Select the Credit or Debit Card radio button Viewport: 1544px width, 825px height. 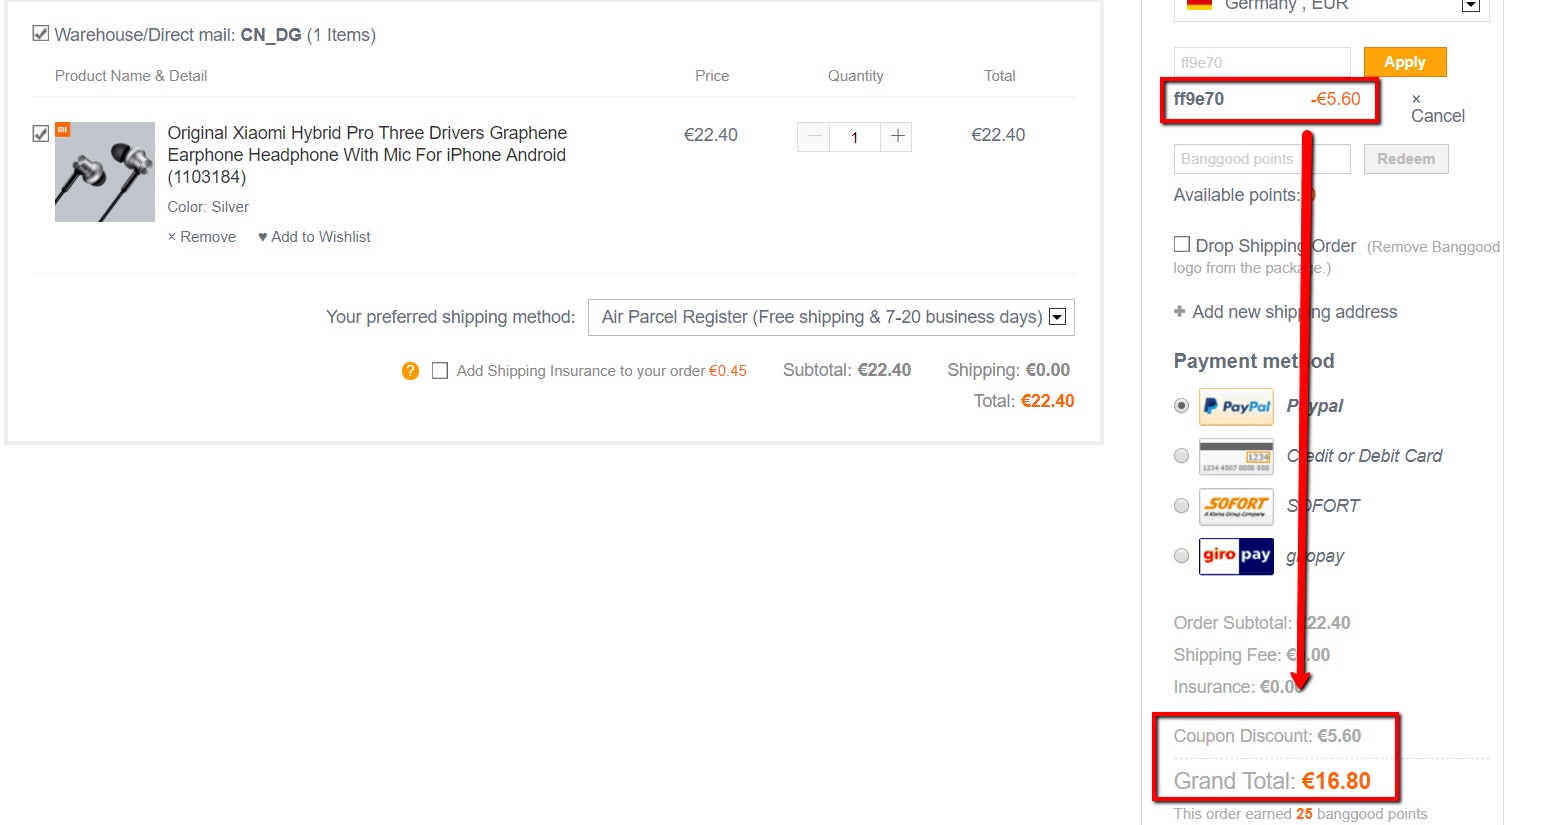click(1182, 456)
